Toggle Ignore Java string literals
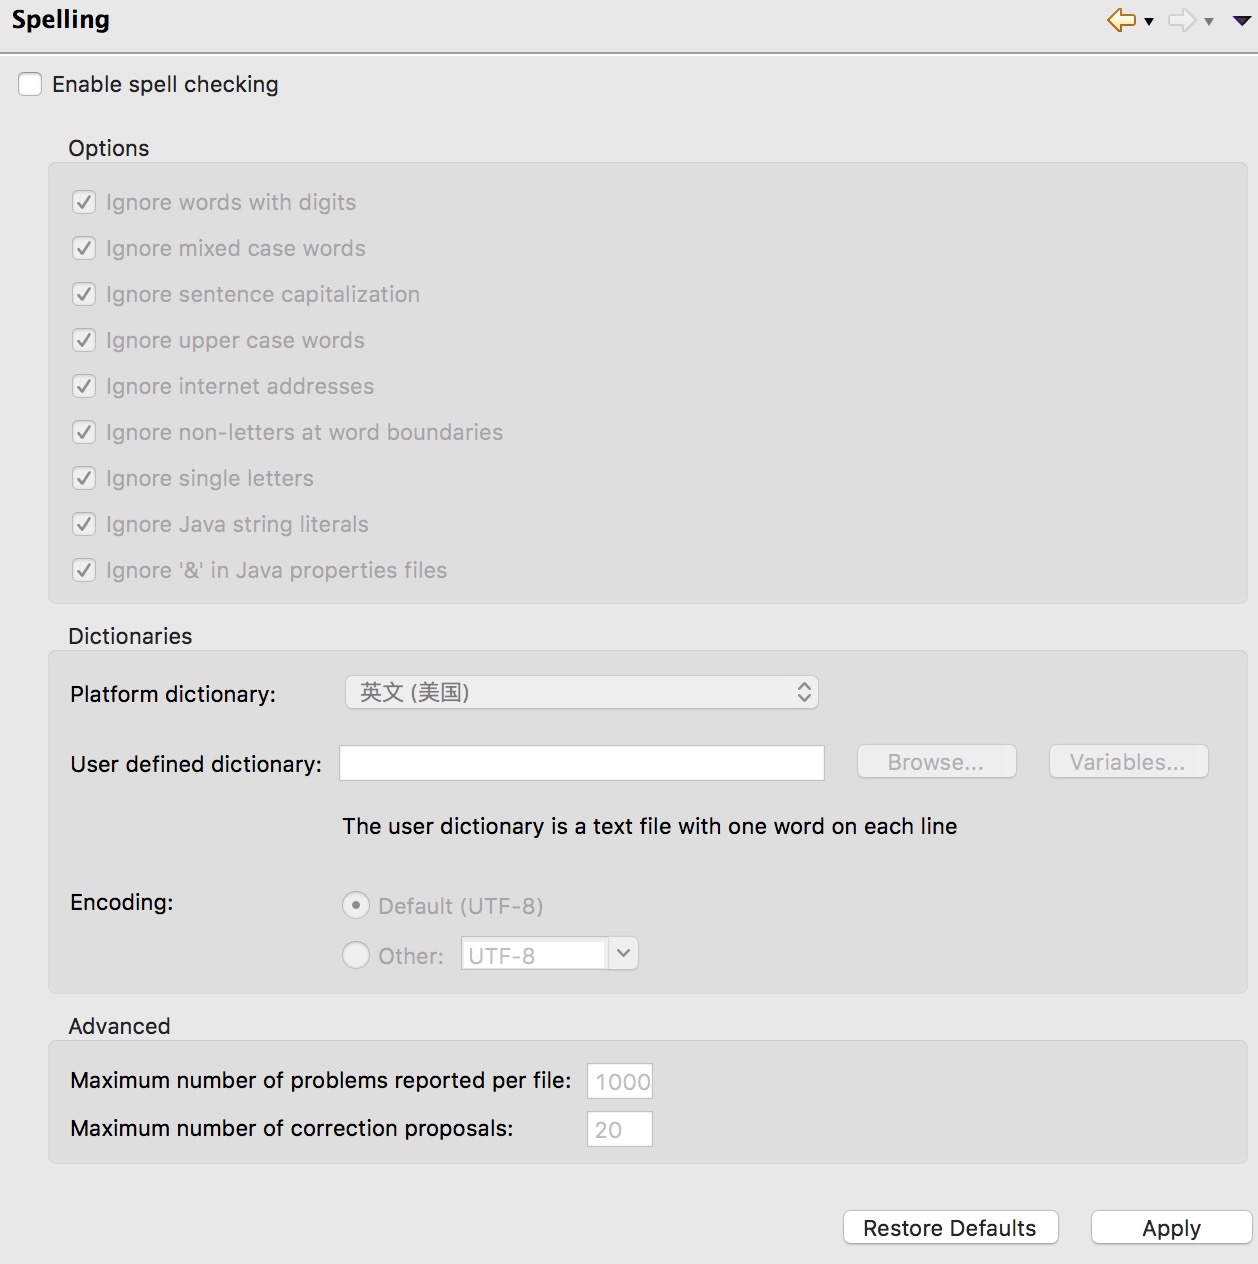This screenshot has width=1258, height=1264. [84, 524]
